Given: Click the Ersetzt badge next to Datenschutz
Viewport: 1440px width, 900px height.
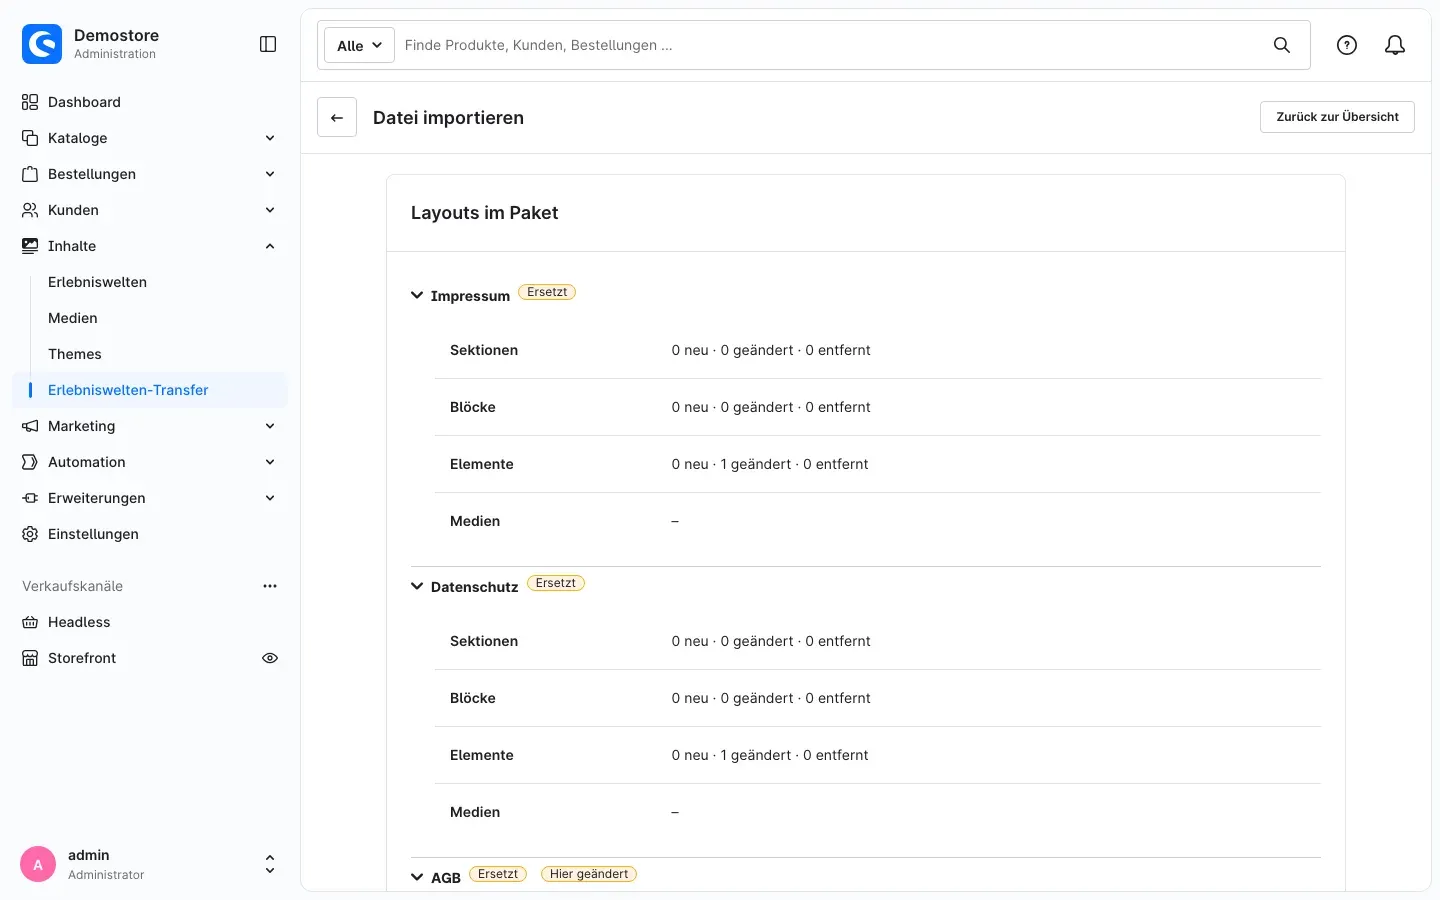Looking at the screenshot, I should tap(555, 583).
